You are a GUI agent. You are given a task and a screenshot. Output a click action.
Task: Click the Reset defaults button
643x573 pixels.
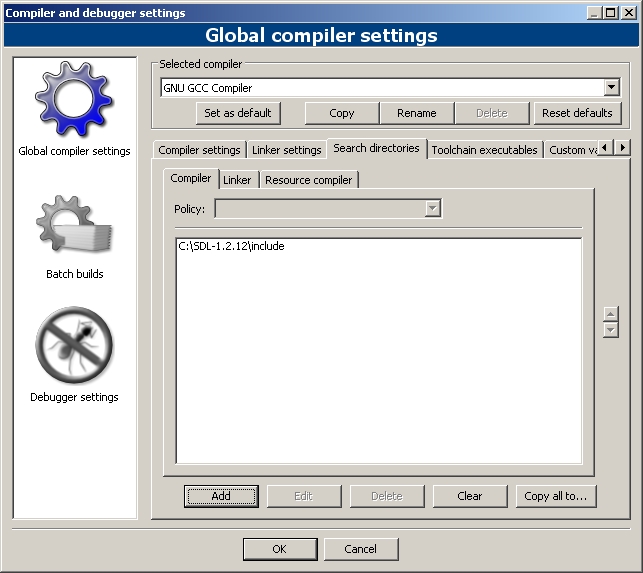577,113
